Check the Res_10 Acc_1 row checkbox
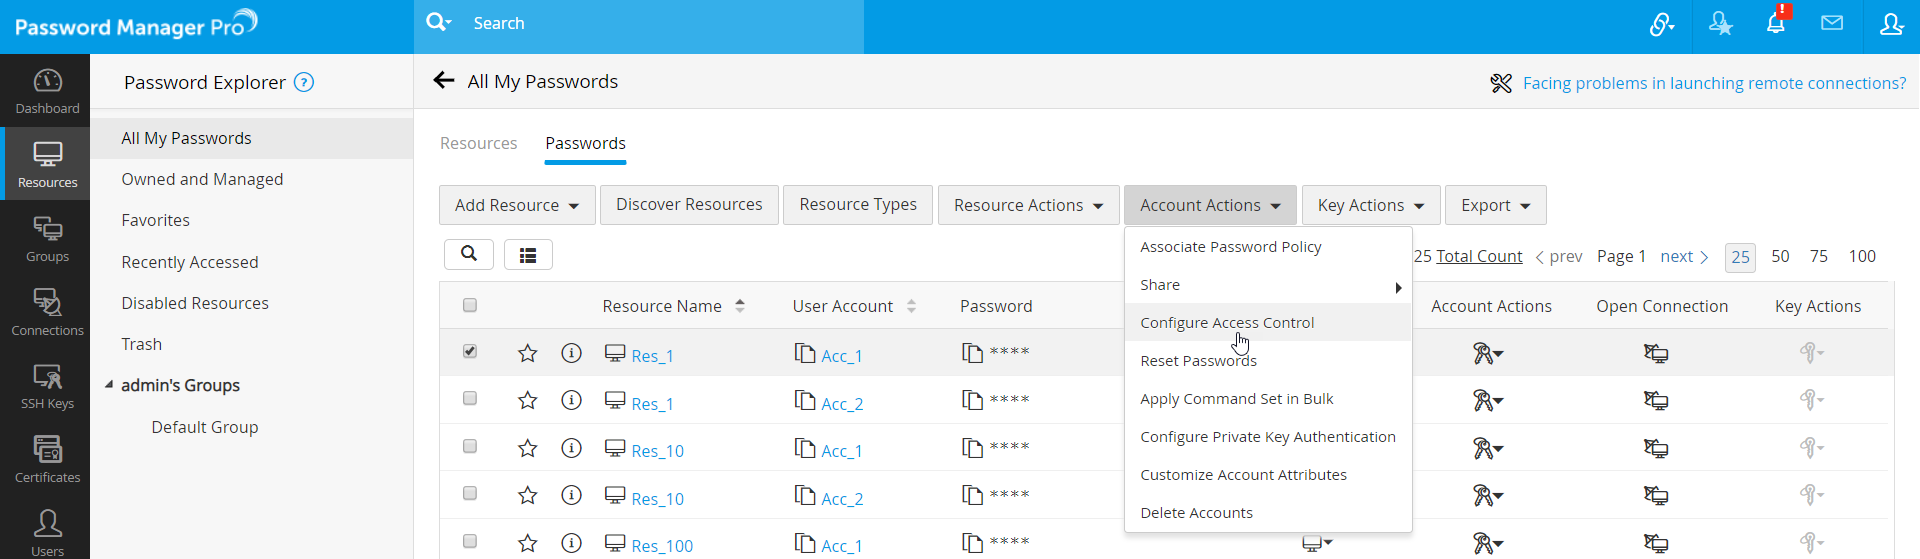 (x=470, y=447)
